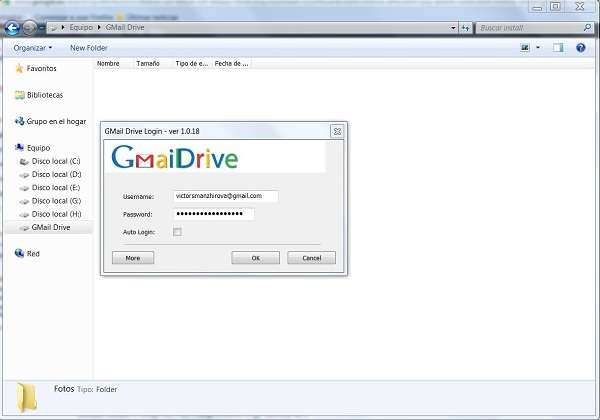This screenshot has width=600, height=420.
Task: Click the address bar refresh icon
Action: [x=465, y=28]
